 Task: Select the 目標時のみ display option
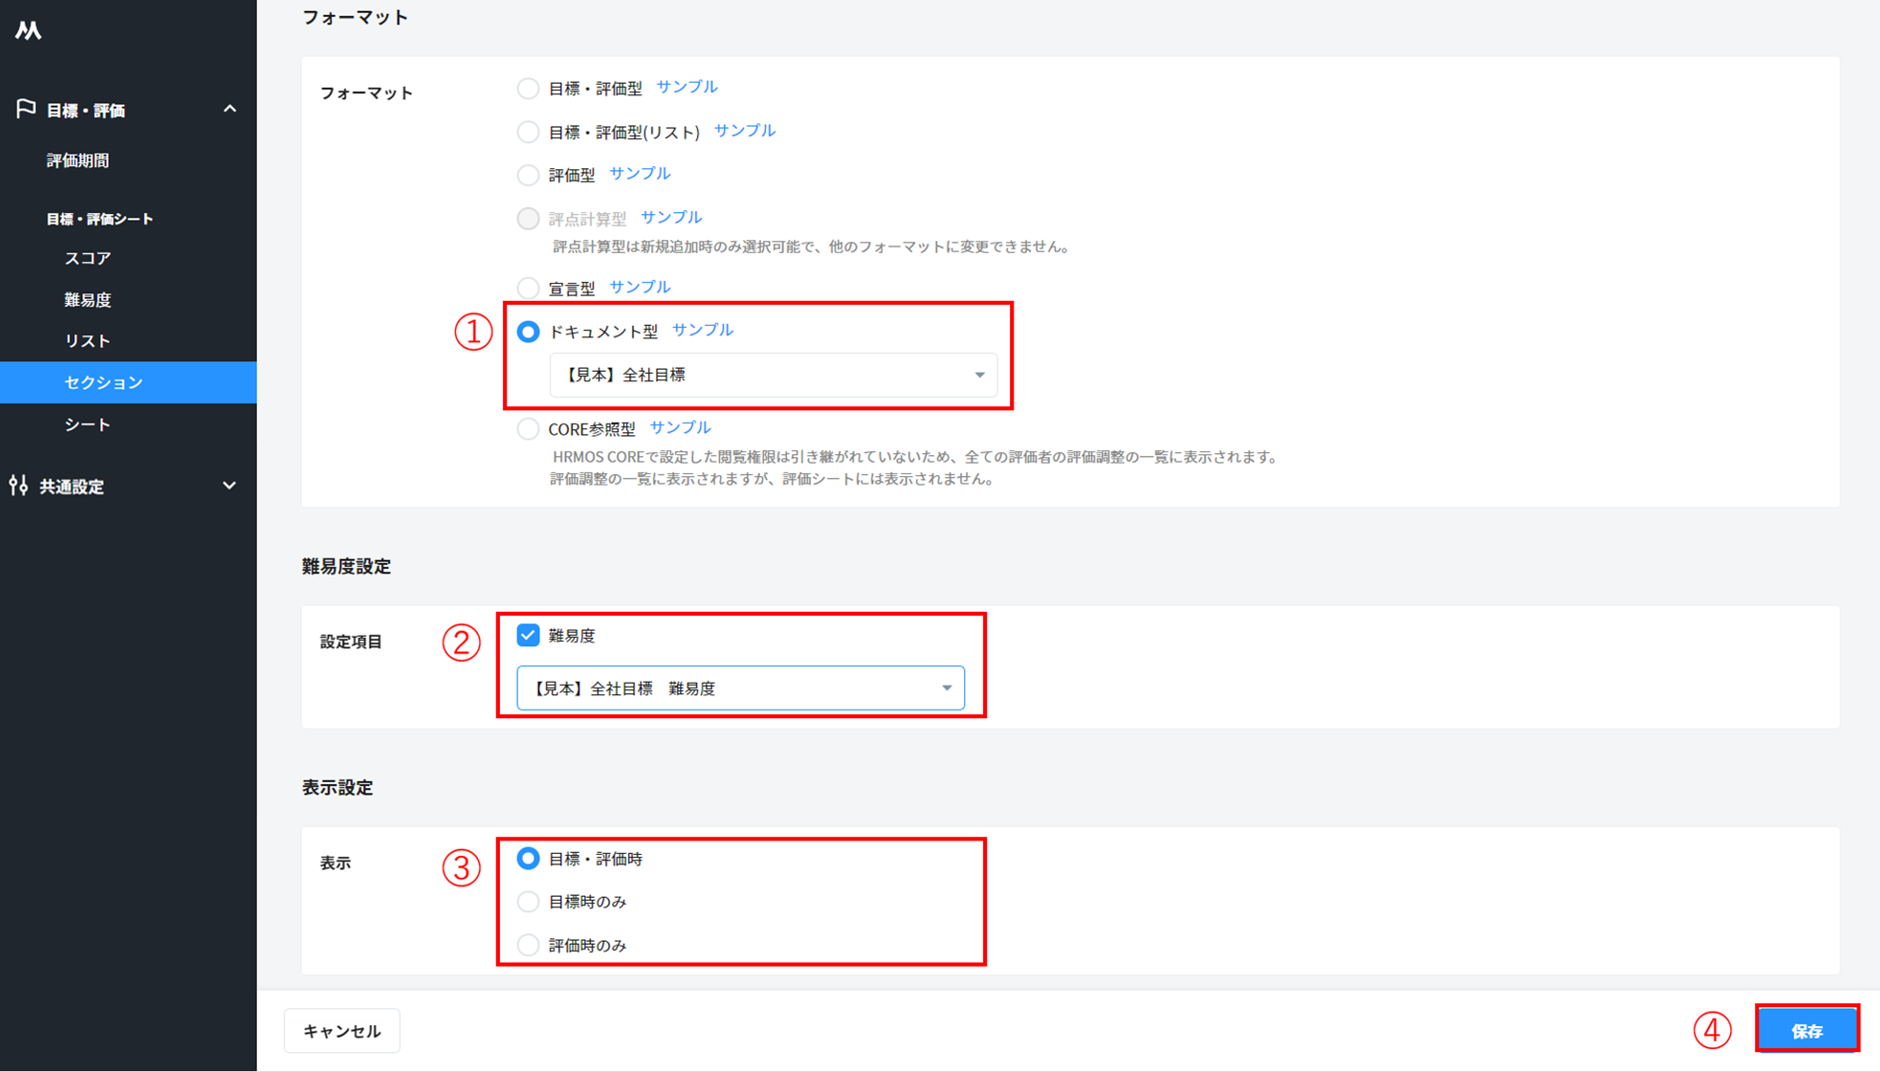528,902
